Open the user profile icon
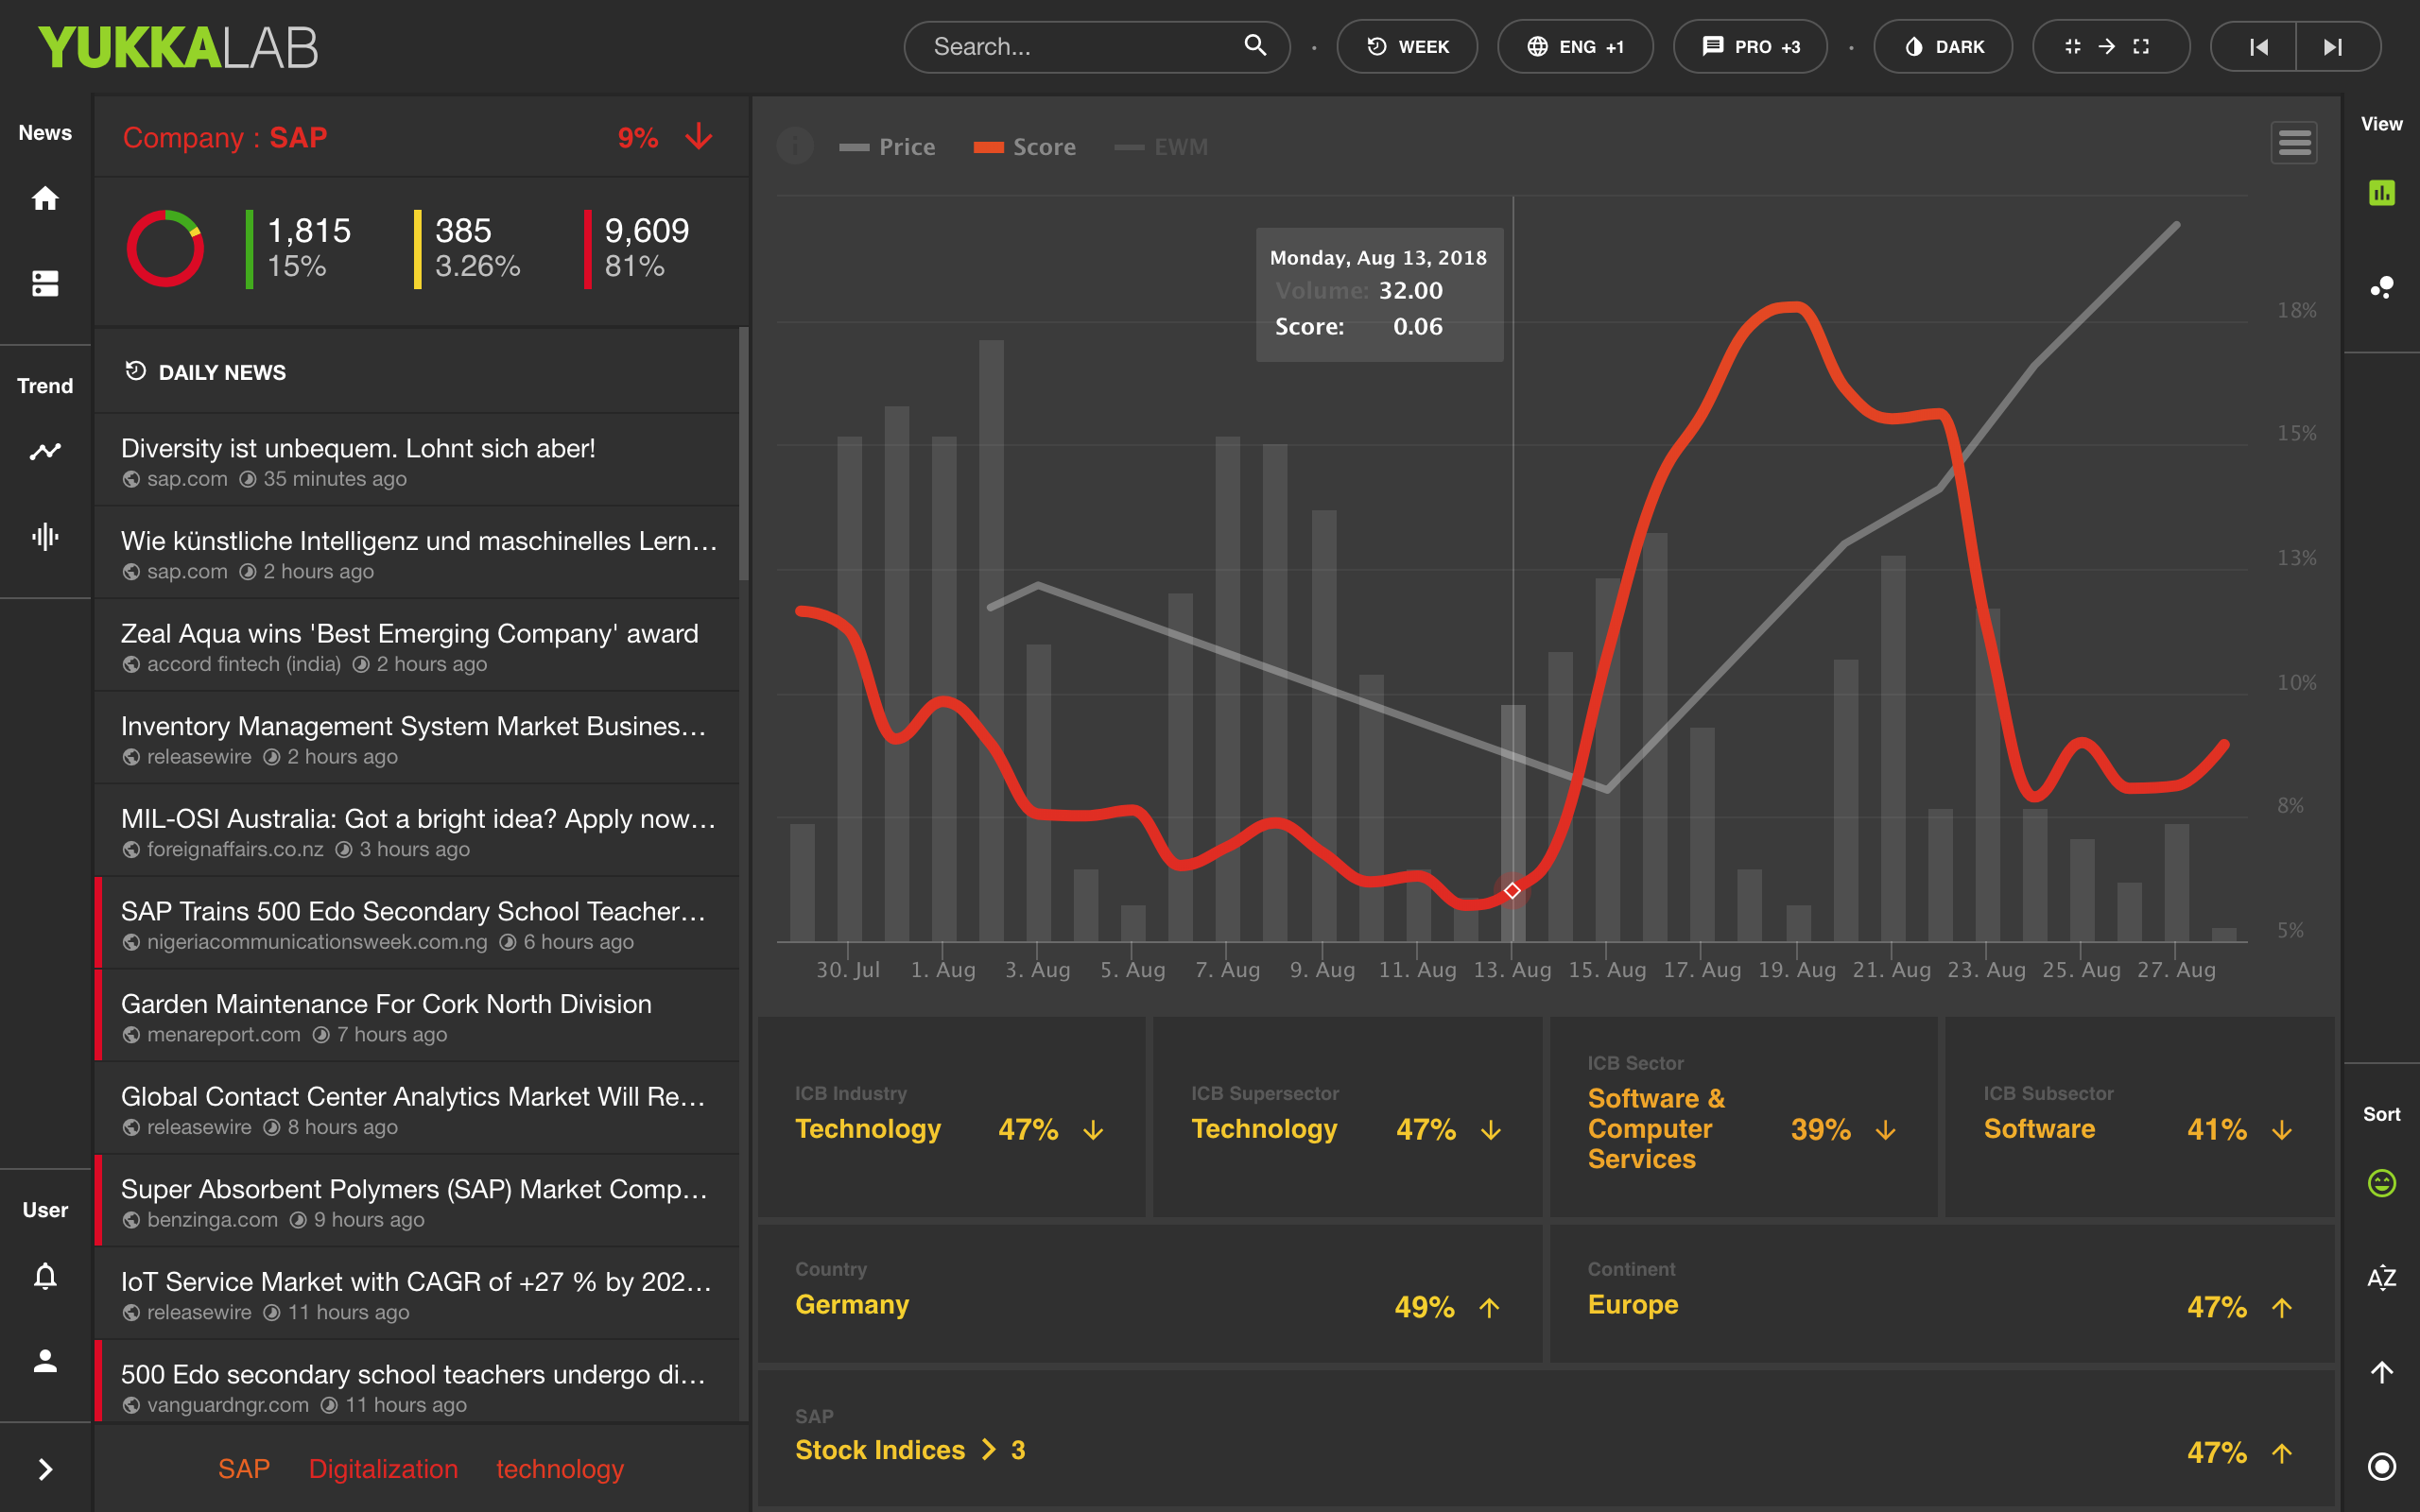 pyautogui.click(x=45, y=1360)
